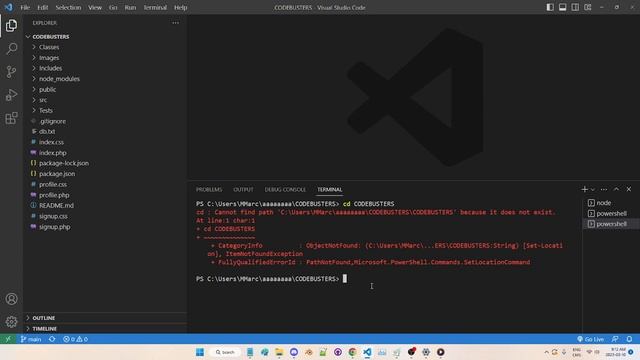The height and width of the screenshot is (360, 640).
Task: Open the Go menu
Action: coord(113,7)
